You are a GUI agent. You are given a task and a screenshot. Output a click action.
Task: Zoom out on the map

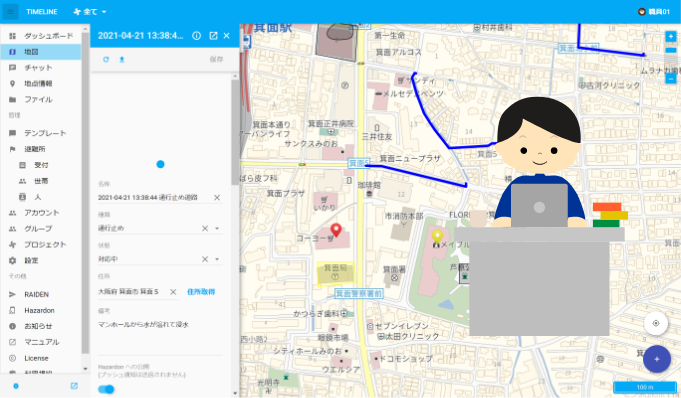click(671, 79)
